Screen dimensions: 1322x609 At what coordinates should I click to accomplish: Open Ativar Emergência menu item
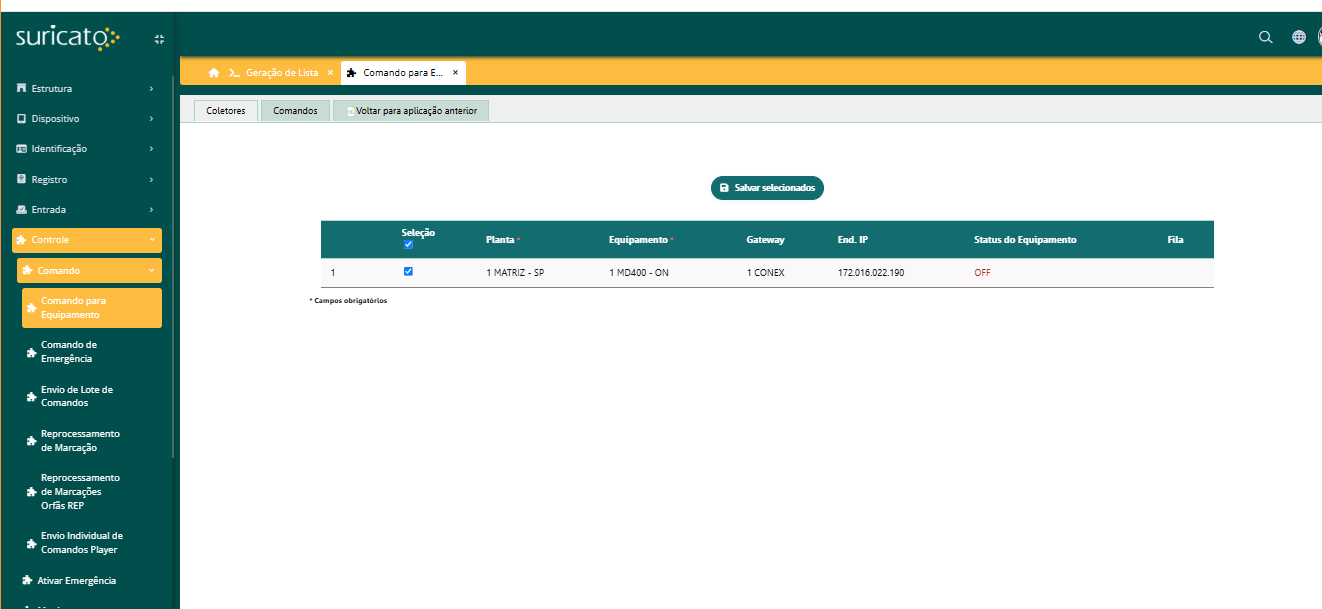[77, 580]
